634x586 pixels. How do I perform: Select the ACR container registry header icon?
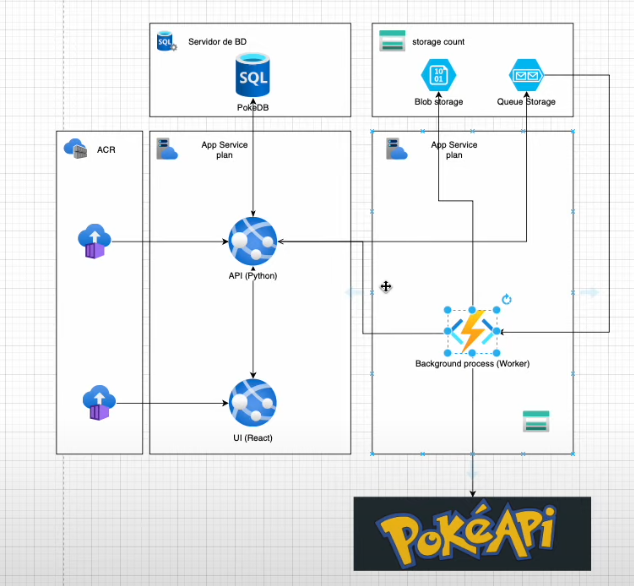[x=77, y=149]
